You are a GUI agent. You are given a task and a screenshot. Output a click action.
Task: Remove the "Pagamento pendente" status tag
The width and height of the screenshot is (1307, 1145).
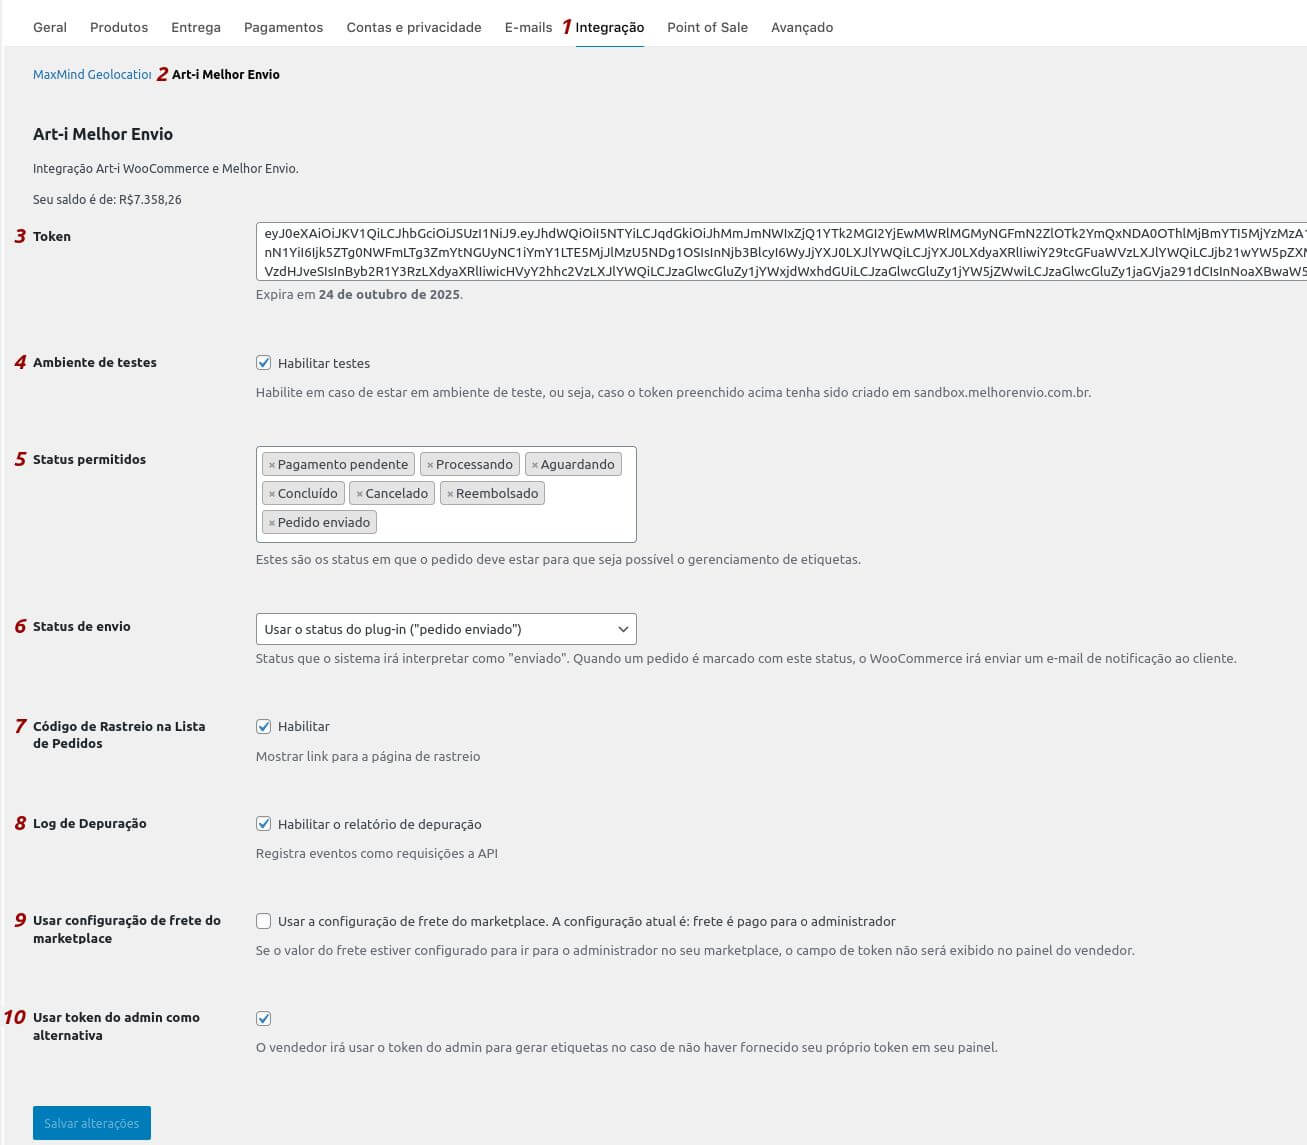click(271, 464)
